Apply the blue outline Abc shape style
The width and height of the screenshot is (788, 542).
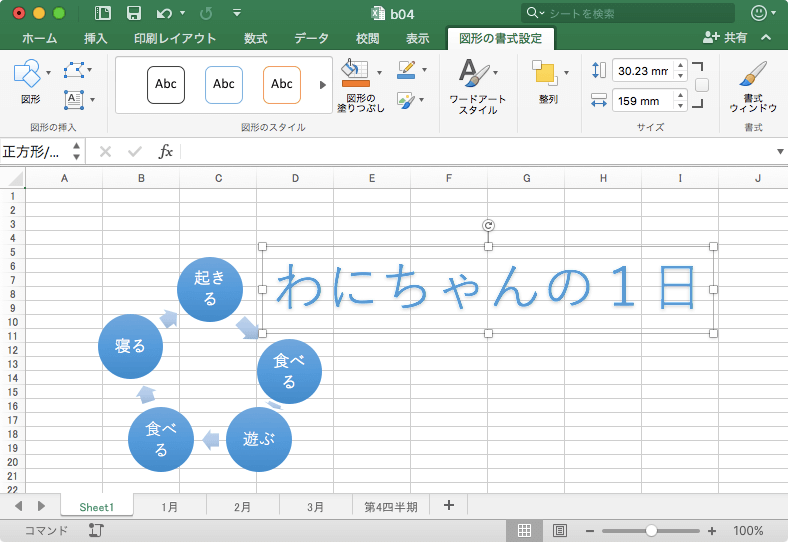point(224,84)
